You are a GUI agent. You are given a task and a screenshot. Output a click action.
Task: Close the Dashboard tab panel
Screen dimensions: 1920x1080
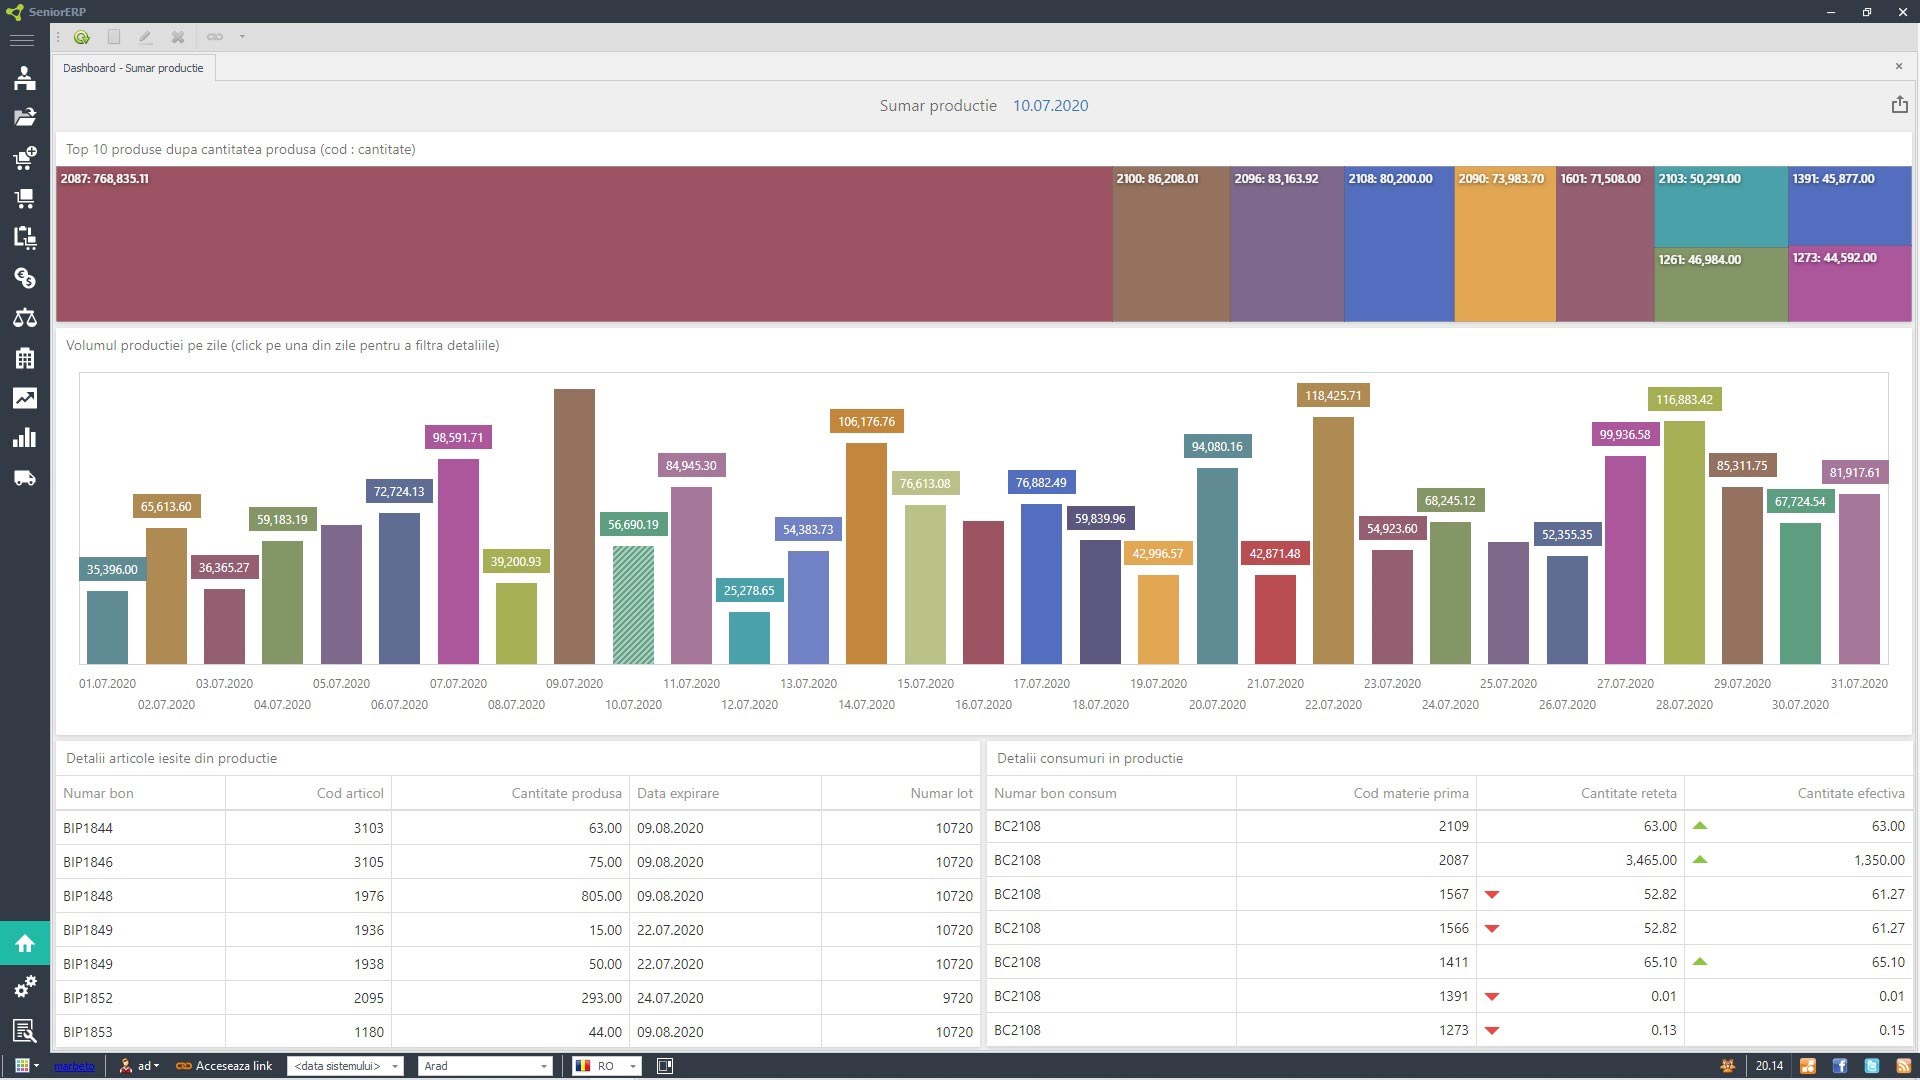pos(1898,67)
